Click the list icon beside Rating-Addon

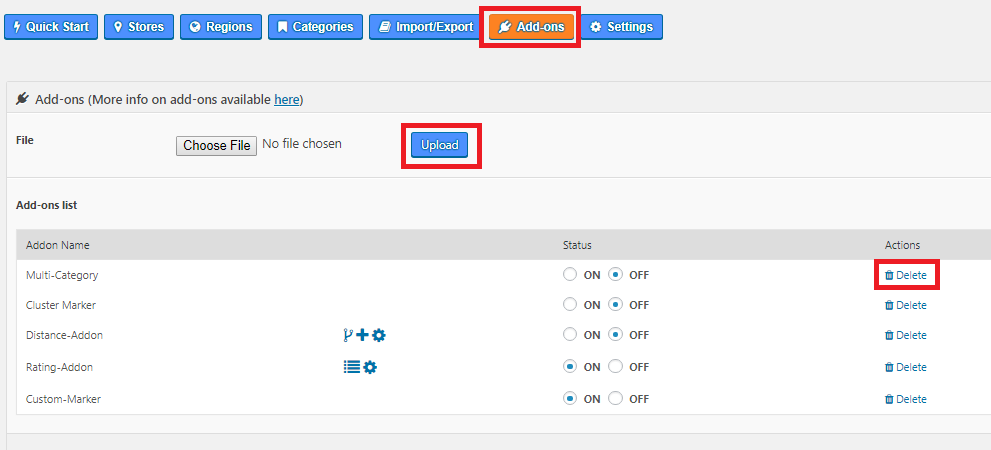(x=352, y=367)
